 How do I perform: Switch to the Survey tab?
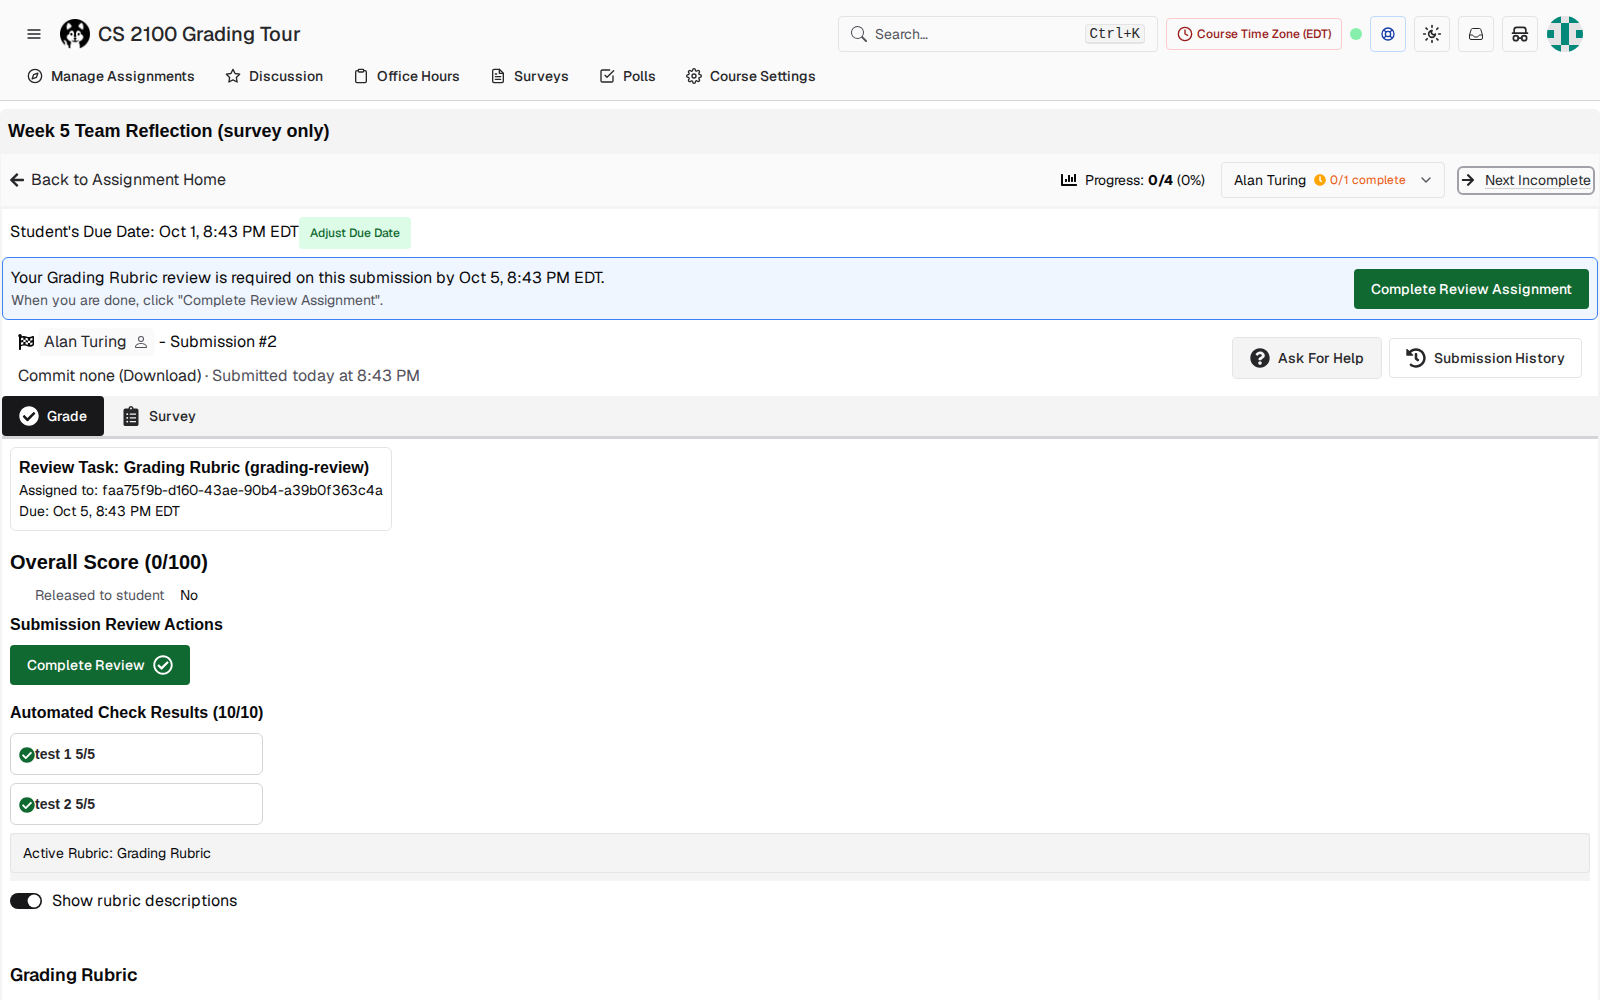coord(159,416)
